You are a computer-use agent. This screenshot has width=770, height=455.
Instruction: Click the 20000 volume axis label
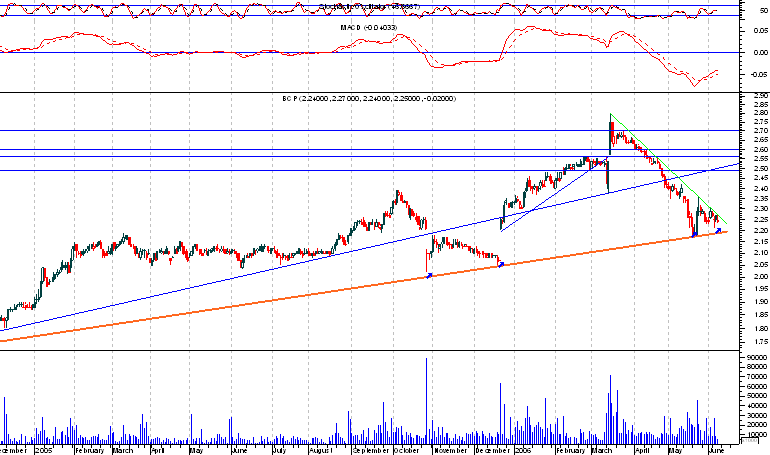point(756,425)
